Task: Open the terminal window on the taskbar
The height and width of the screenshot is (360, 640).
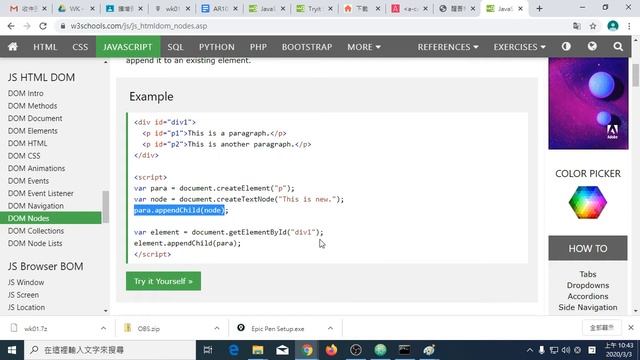Action: 404,350
